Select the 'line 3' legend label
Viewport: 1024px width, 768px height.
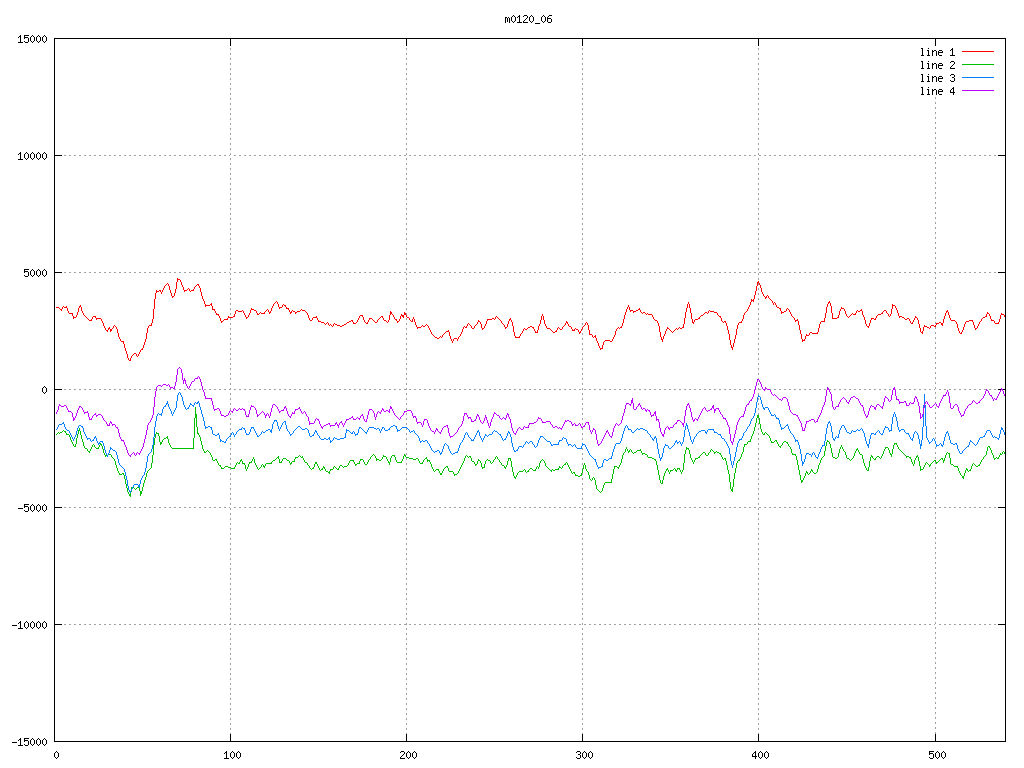pos(937,78)
